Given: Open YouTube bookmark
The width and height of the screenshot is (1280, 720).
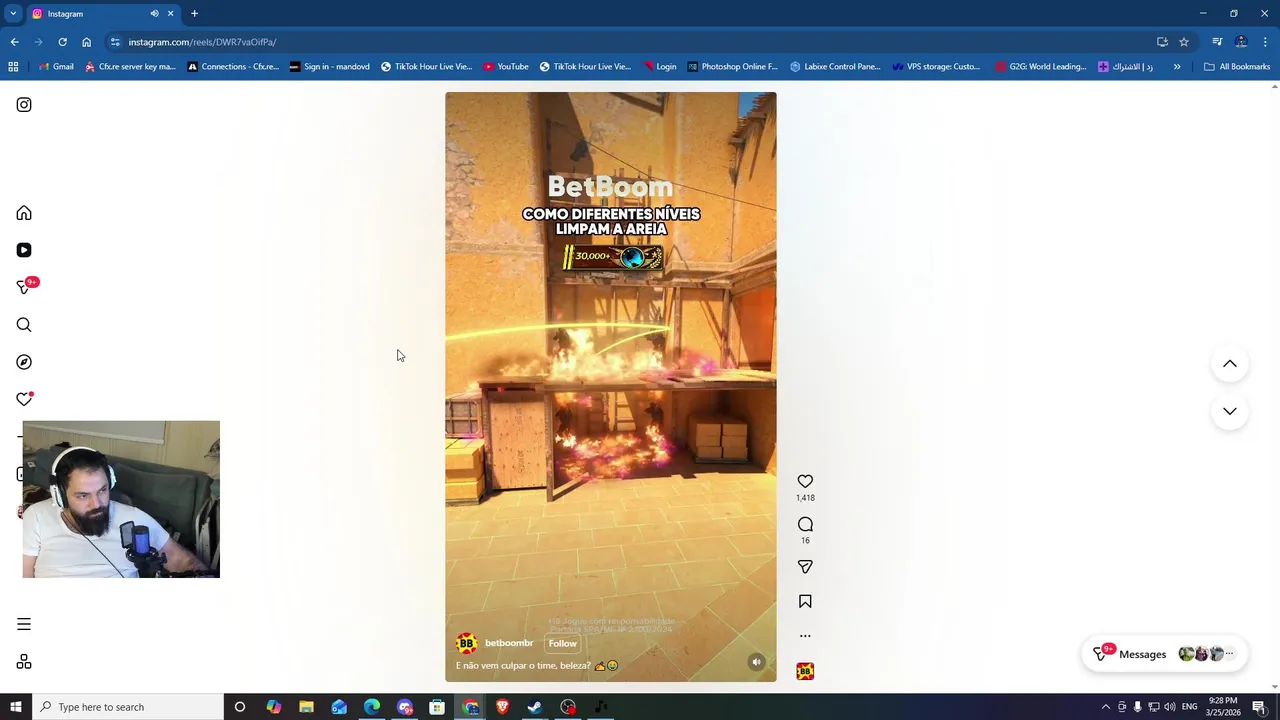Looking at the screenshot, I should 506,67.
